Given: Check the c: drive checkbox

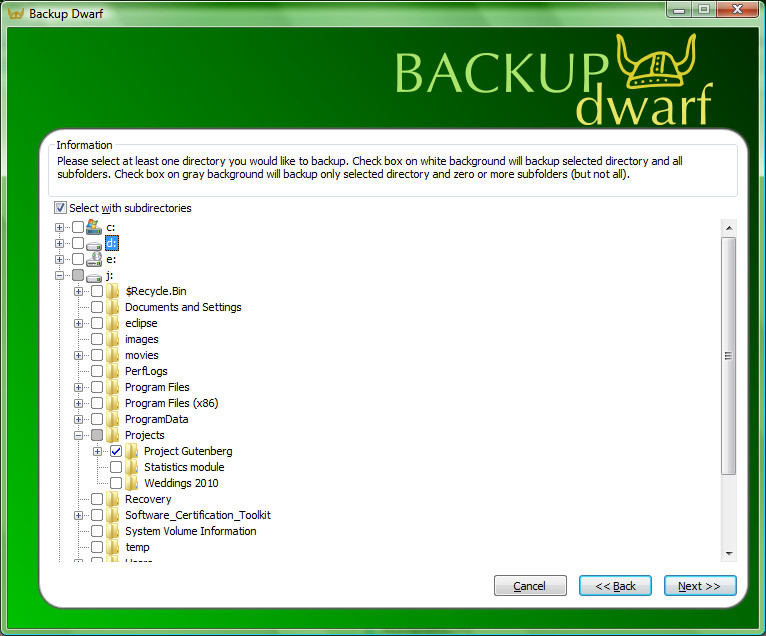Looking at the screenshot, I should tap(78, 227).
